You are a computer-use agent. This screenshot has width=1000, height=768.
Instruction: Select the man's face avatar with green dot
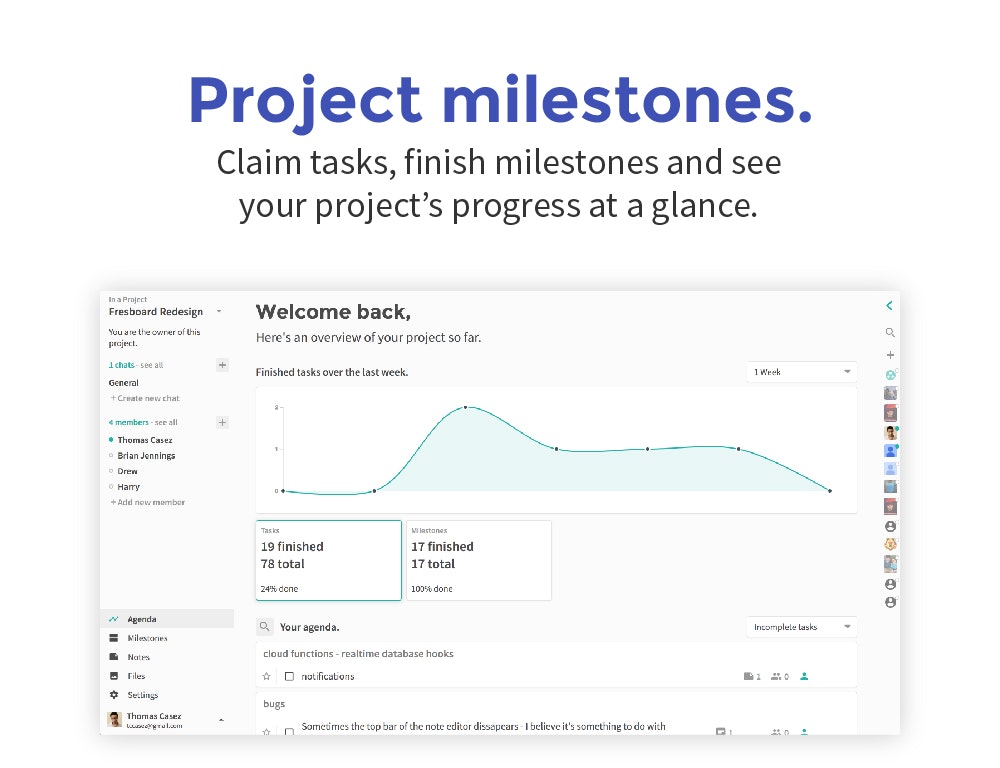click(890, 432)
